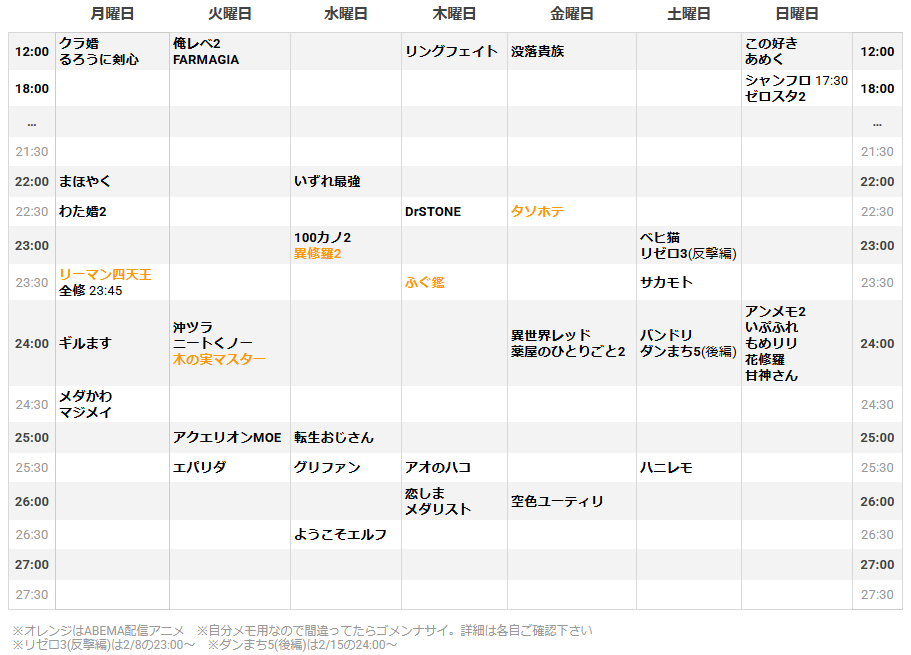Select the マジメイ entry

85,412
